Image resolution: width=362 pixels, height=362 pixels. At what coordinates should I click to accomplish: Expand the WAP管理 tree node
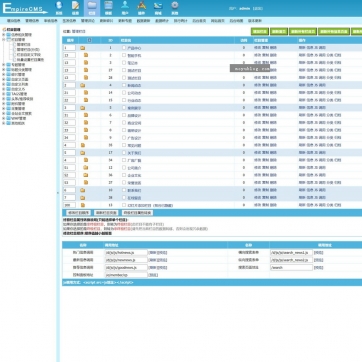(x=4, y=118)
